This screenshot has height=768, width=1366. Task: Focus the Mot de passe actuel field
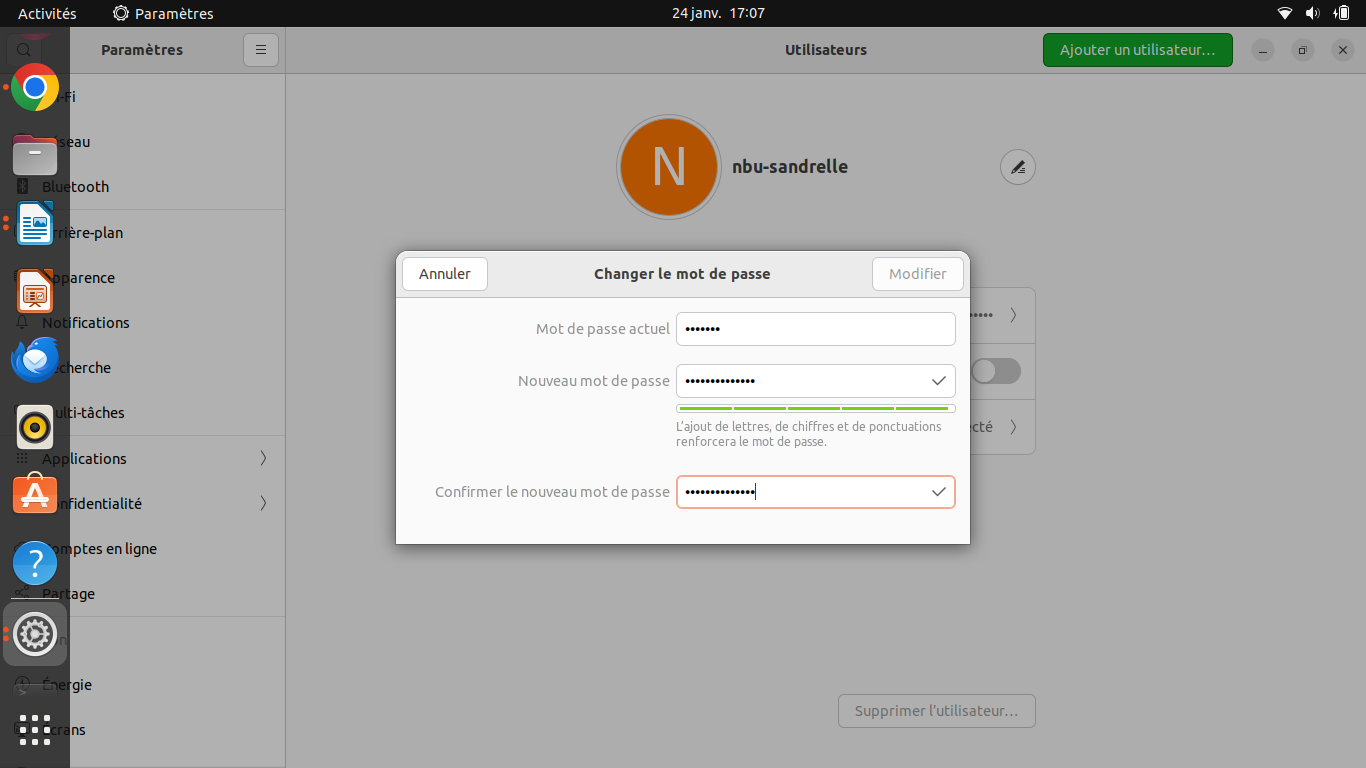tap(816, 329)
